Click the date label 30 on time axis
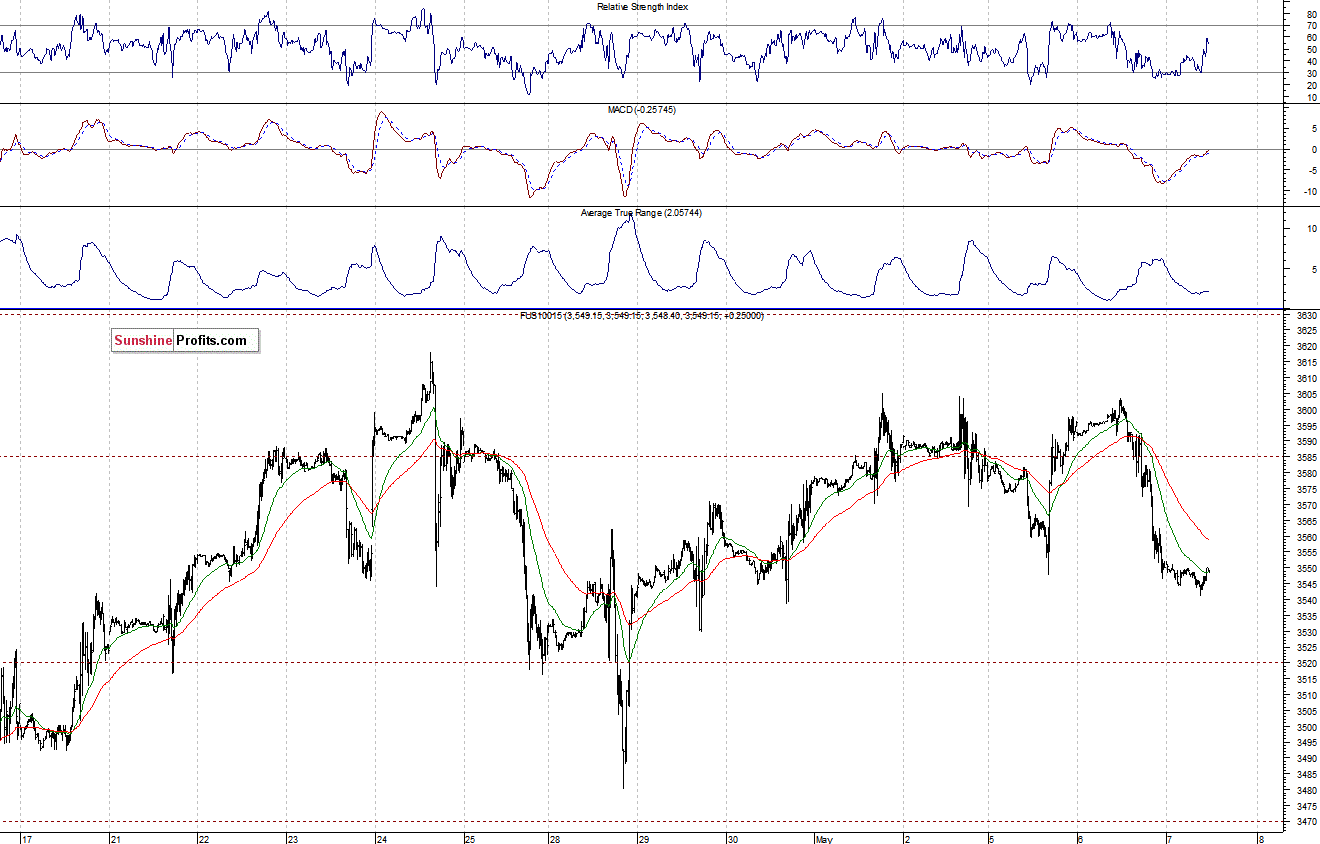 pos(733,839)
